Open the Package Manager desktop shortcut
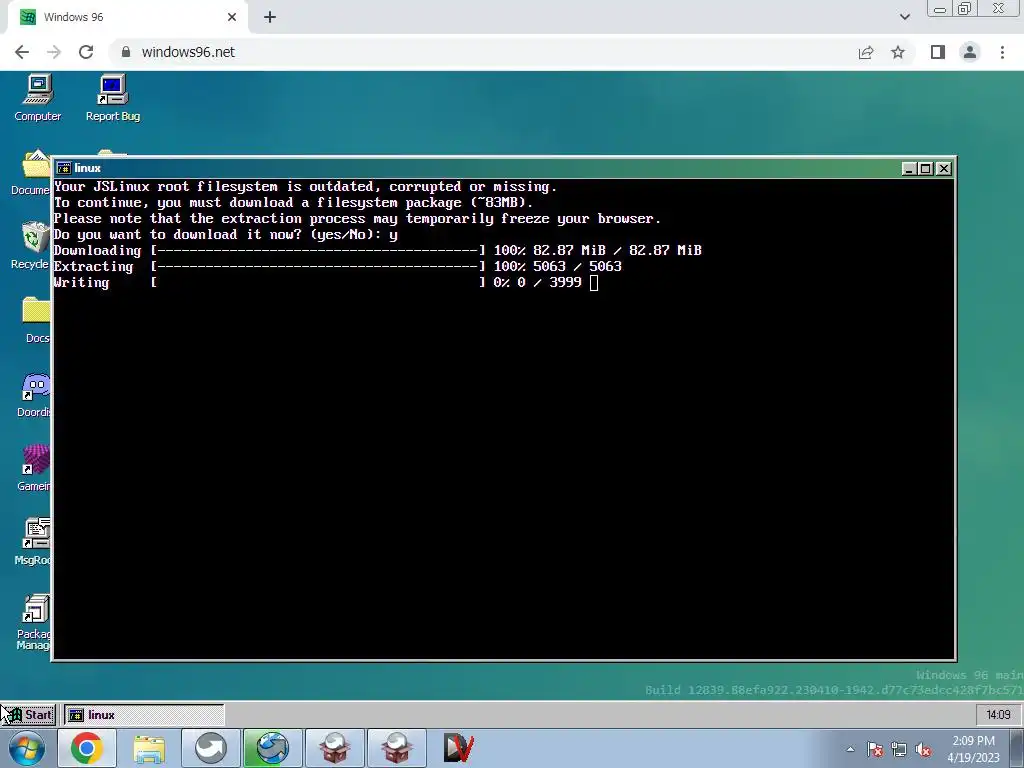Screen dimensions: 1024x768 click(33, 622)
